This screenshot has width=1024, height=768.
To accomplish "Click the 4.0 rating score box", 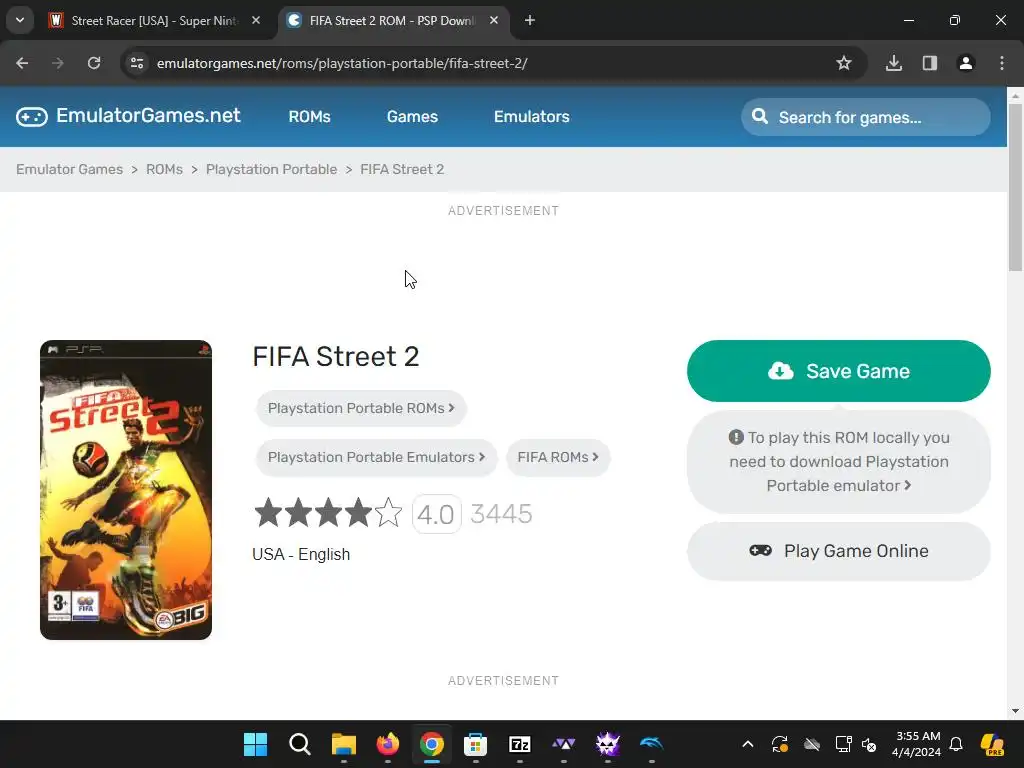I will pos(436,515).
